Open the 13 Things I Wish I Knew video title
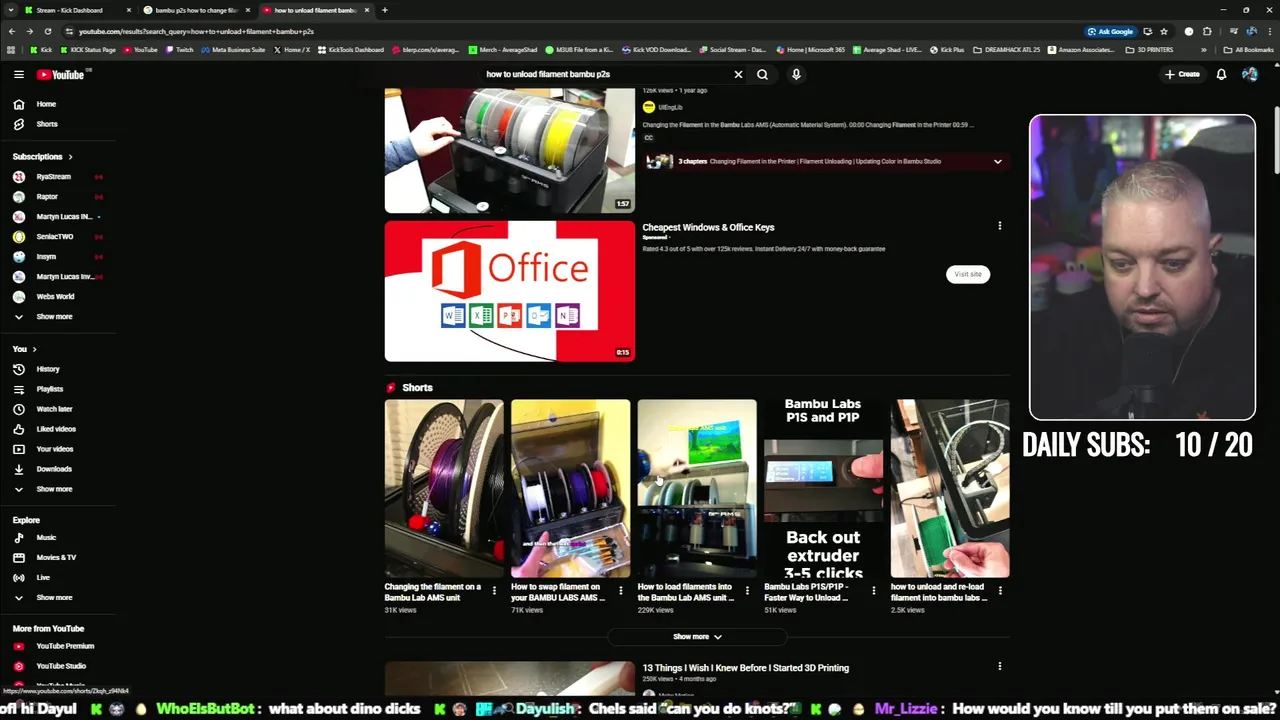The image size is (1280, 720). (745, 668)
